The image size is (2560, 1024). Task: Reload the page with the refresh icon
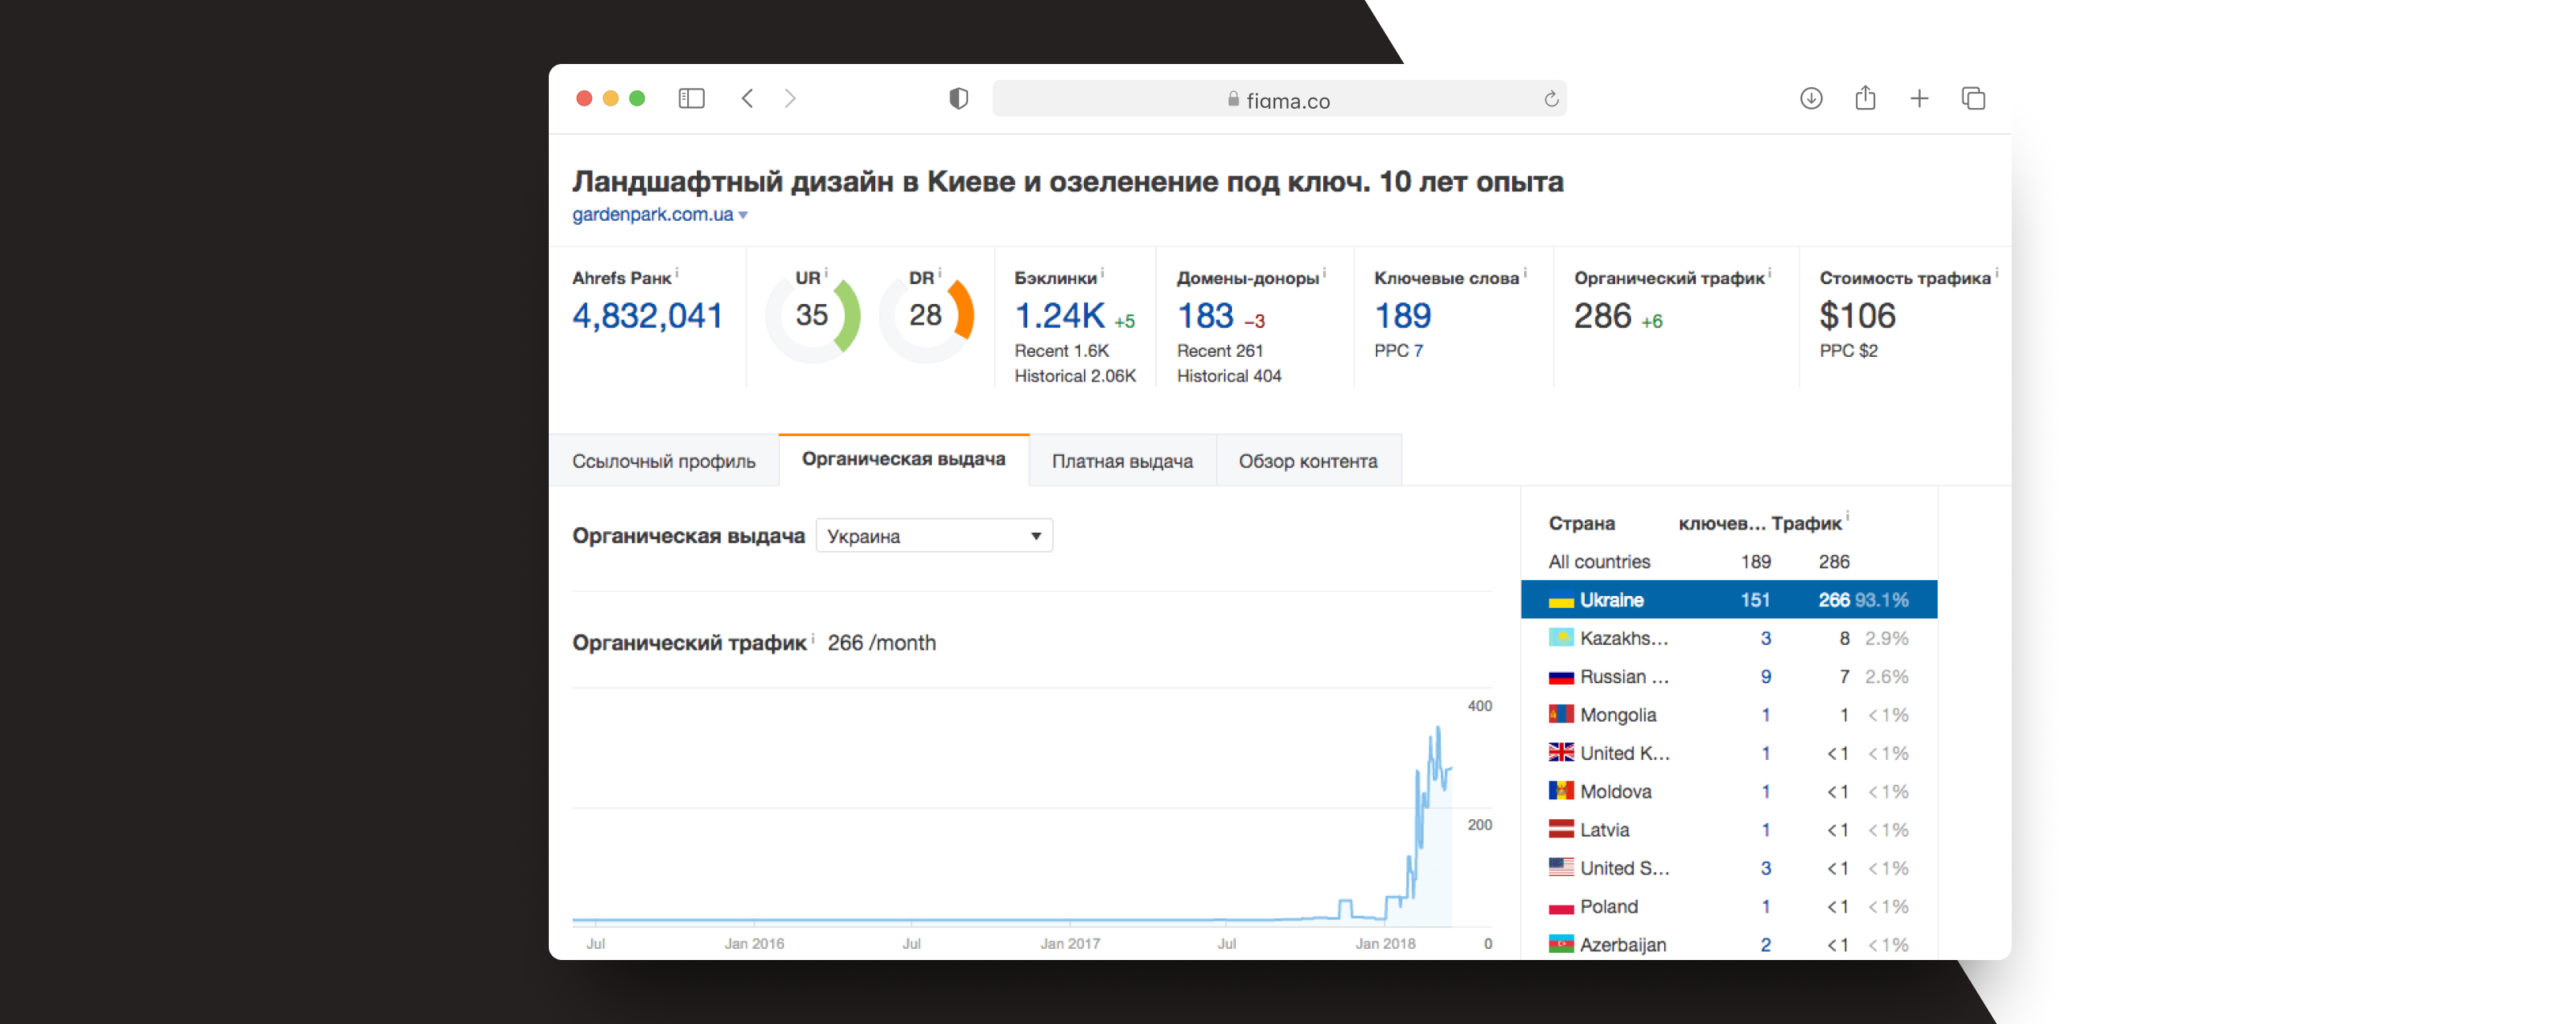pos(1550,99)
